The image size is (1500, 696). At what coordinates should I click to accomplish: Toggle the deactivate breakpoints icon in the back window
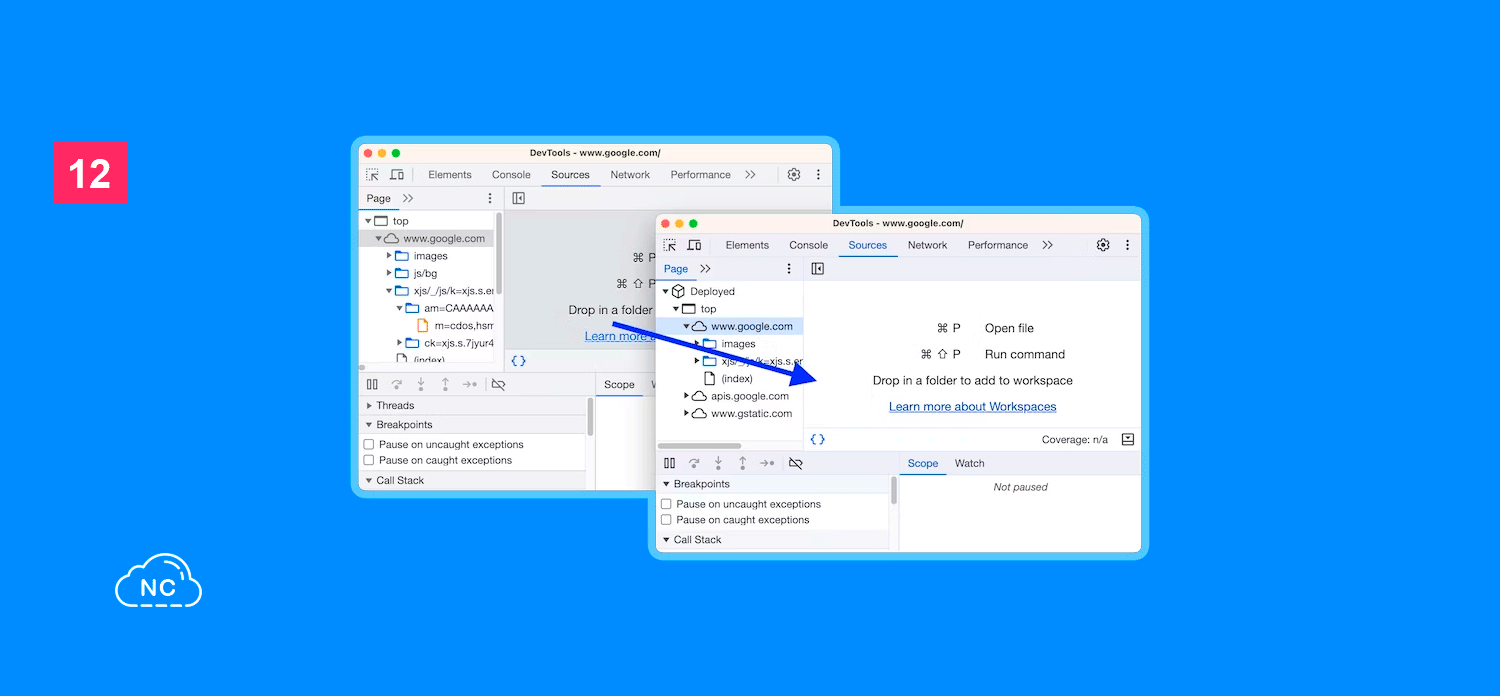[x=498, y=384]
